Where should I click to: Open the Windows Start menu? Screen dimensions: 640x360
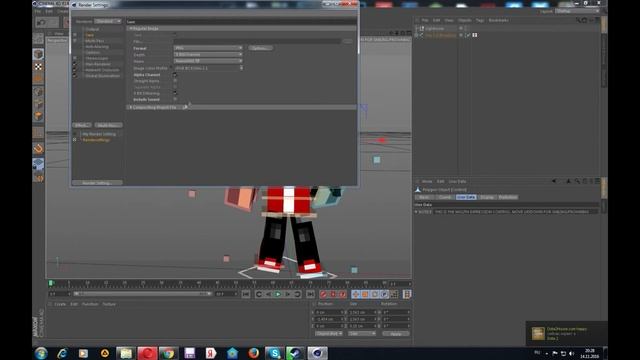click(41, 353)
